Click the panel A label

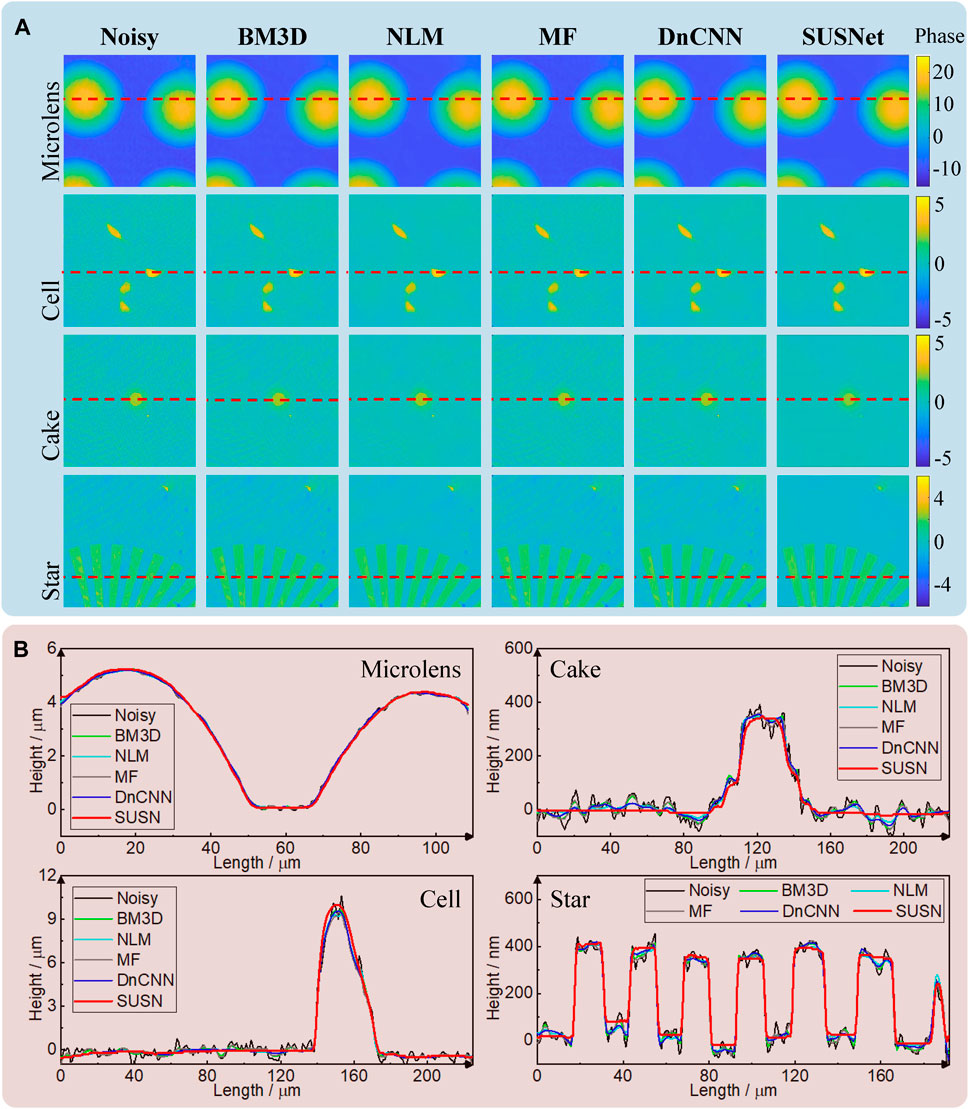tap(22, 28)
